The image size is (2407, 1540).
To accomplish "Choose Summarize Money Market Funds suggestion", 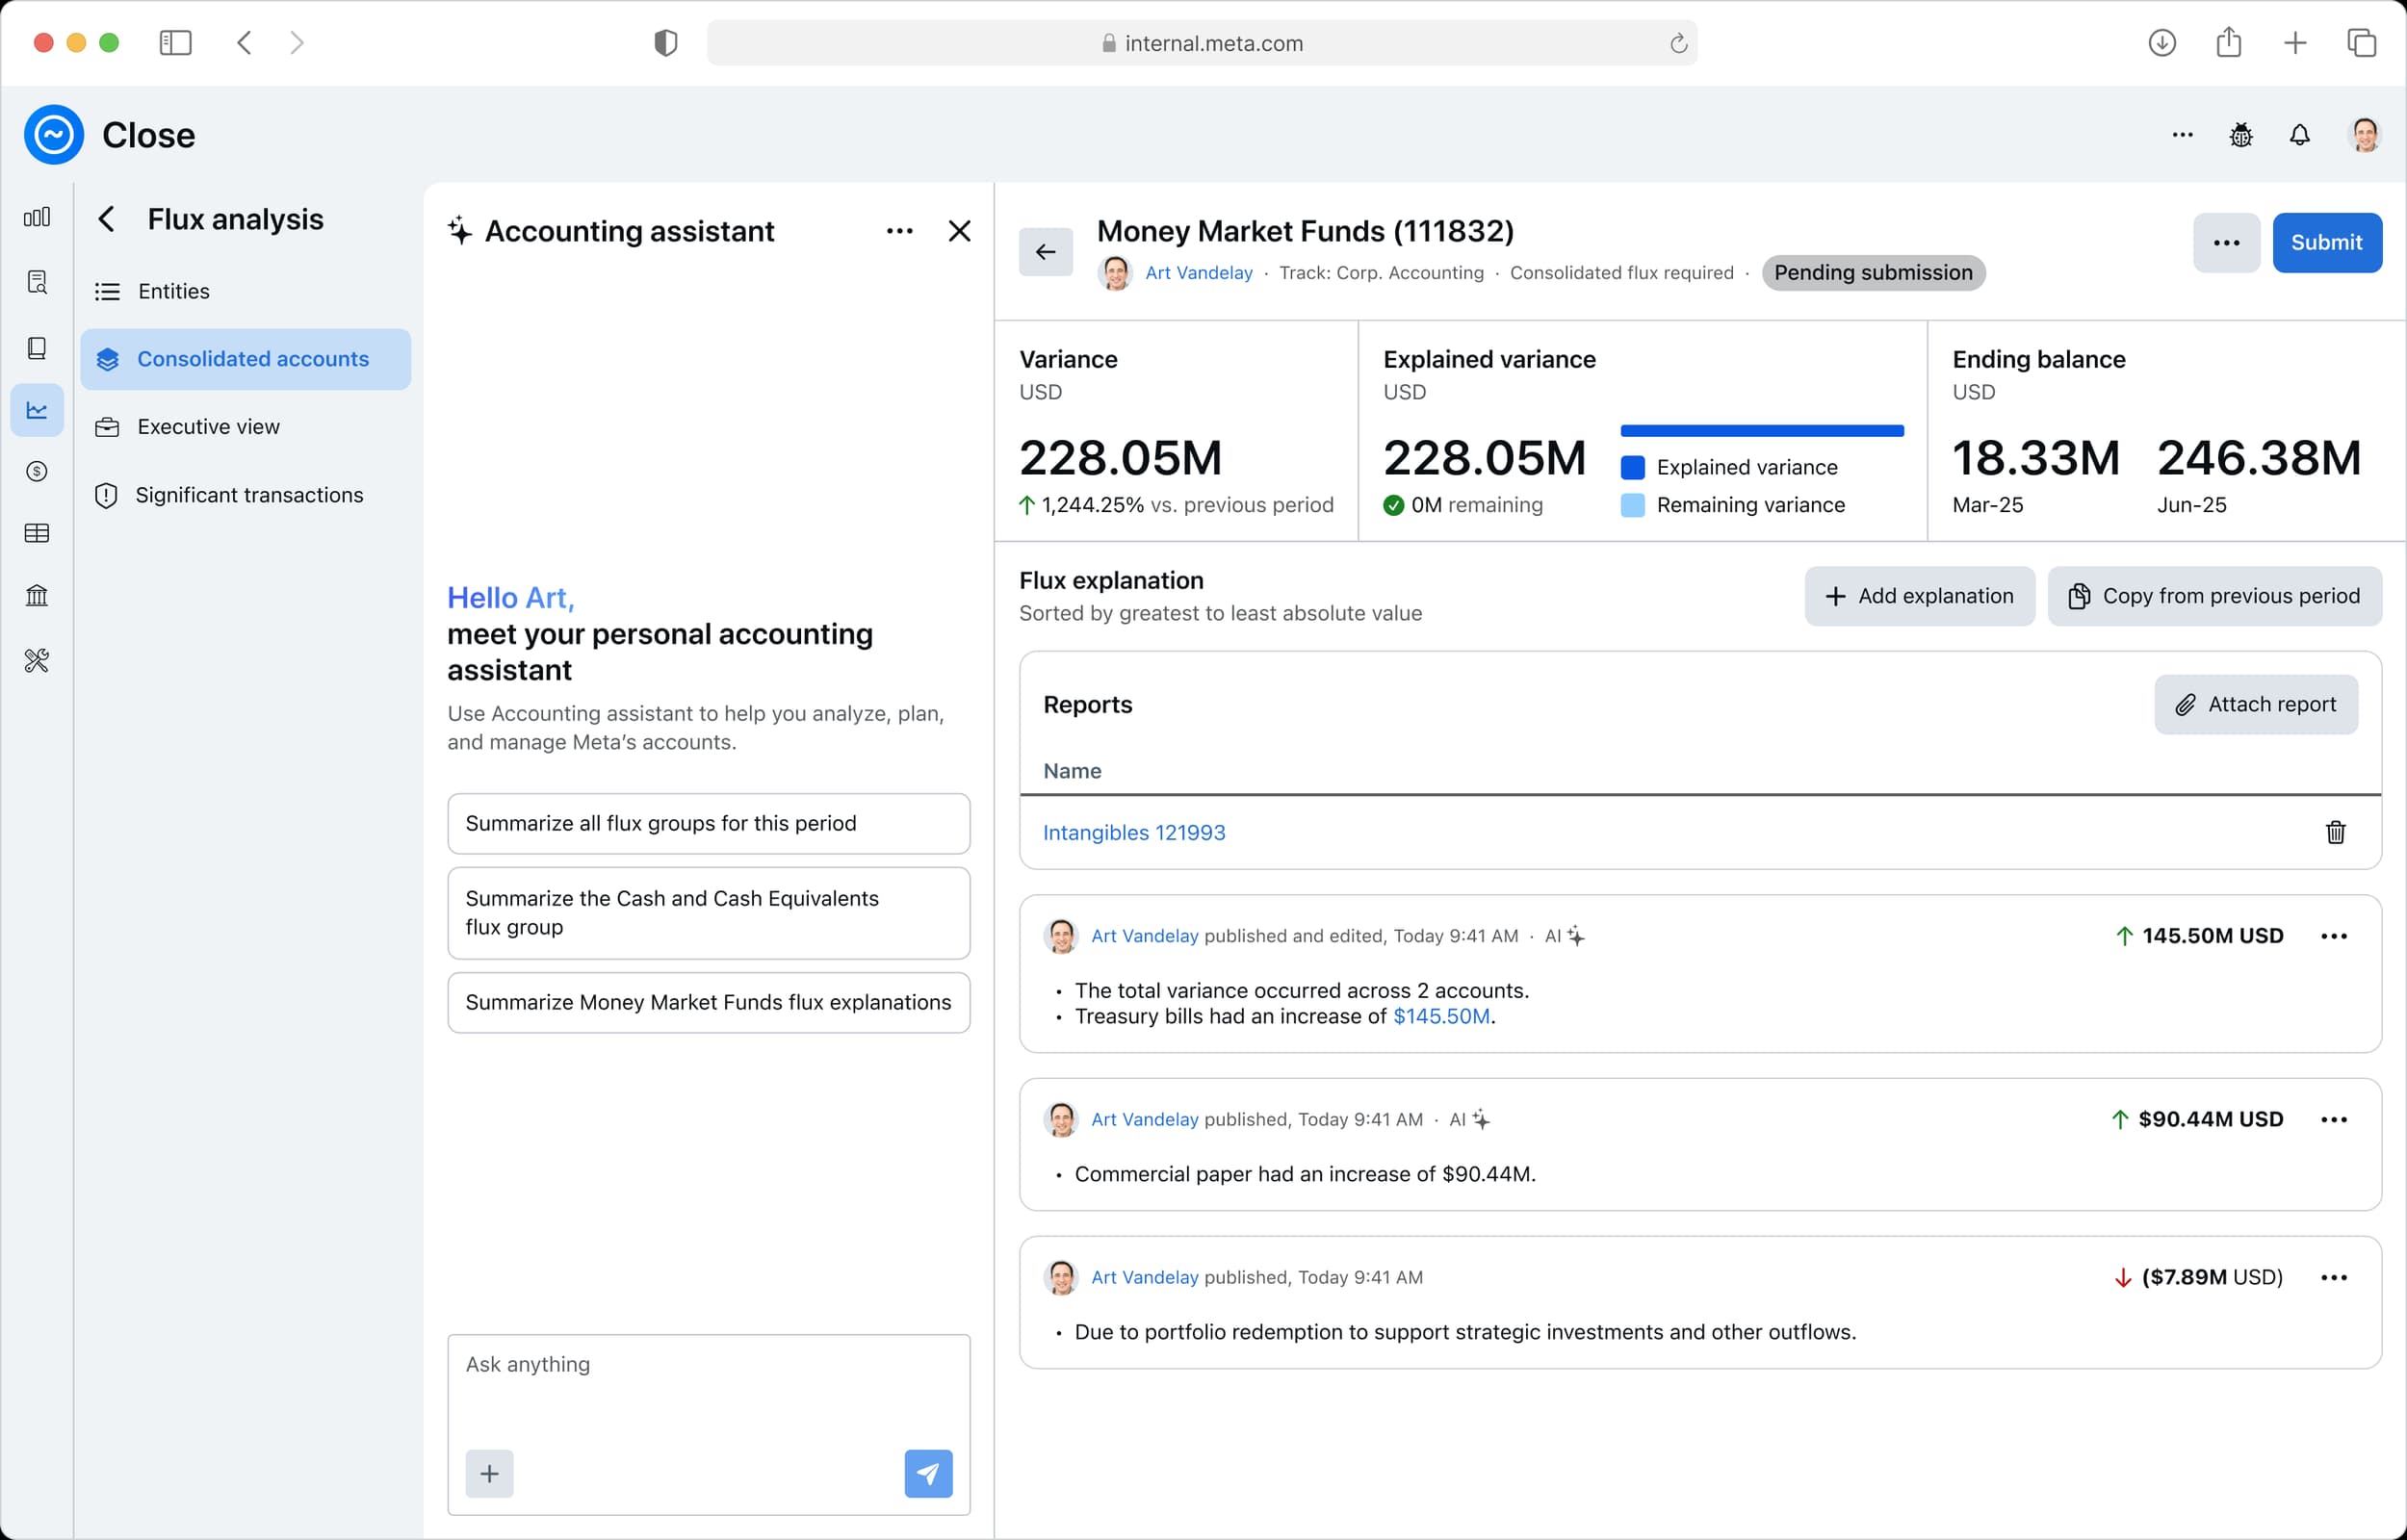I will (x=709, y=1003).
